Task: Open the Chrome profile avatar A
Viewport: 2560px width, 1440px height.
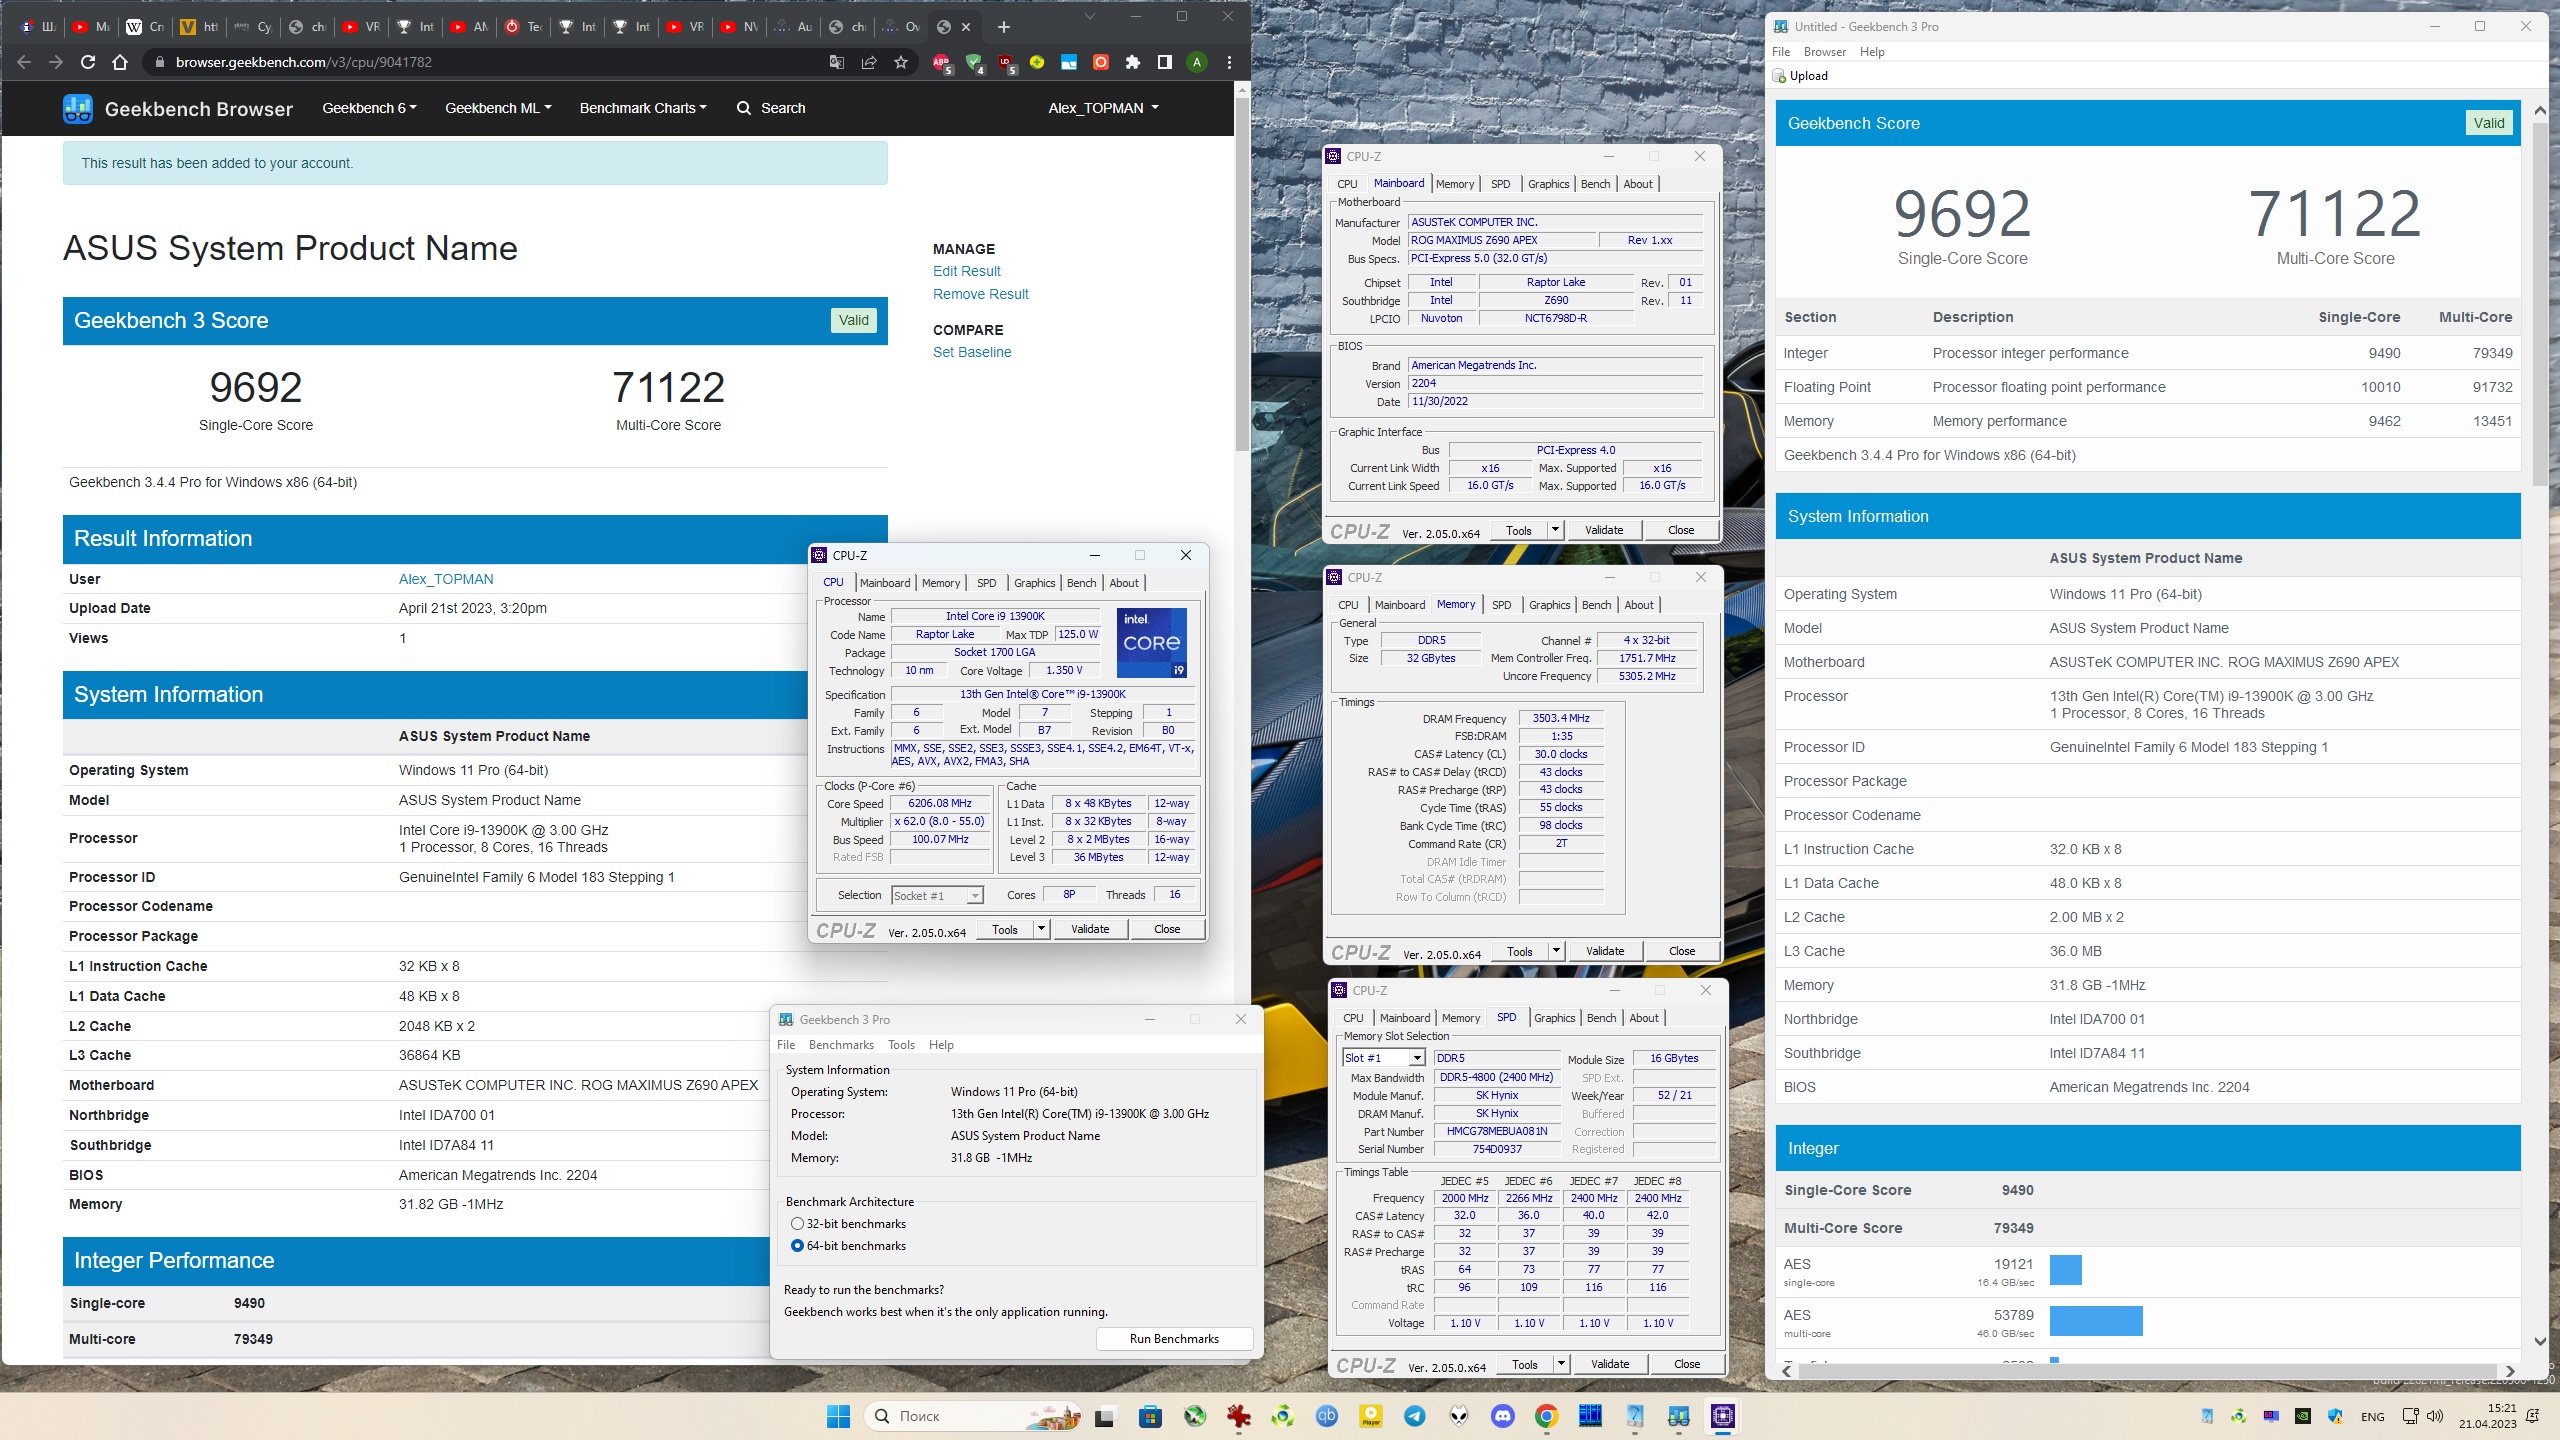Action: [x=1197, y=62]
